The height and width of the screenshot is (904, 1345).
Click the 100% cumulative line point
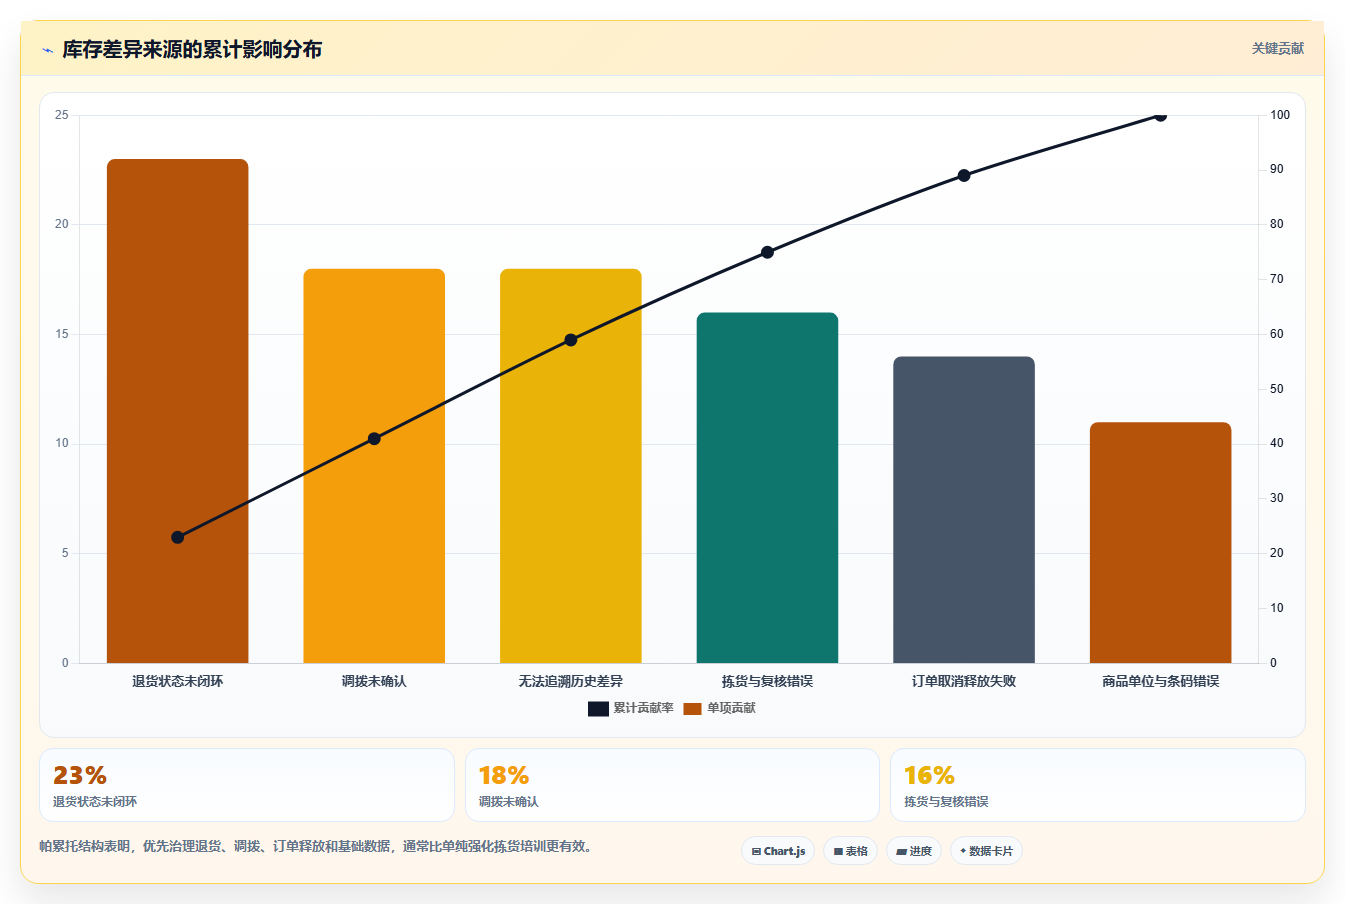point(1160,115)
